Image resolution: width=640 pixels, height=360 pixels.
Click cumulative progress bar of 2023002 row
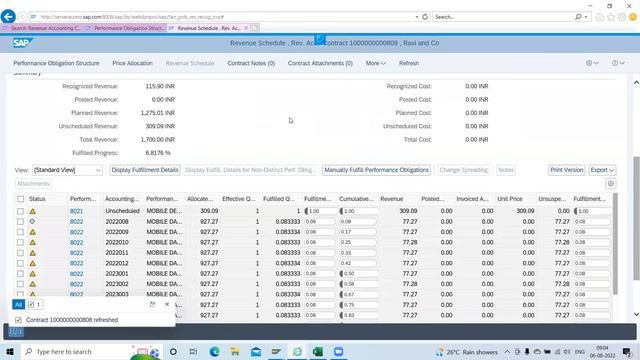point(358,284)
